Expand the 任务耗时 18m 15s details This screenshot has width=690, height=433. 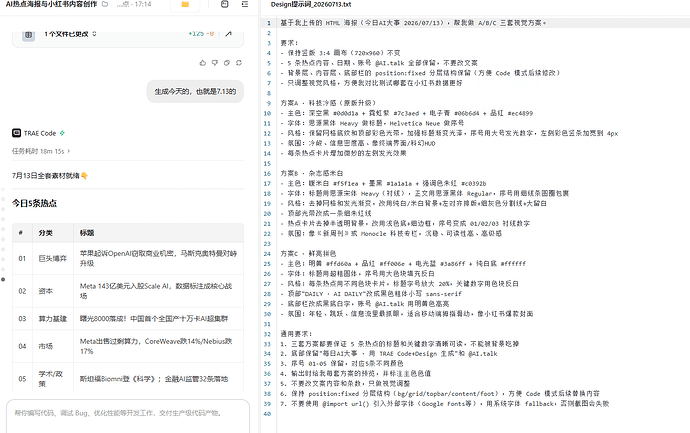point(41,151)
